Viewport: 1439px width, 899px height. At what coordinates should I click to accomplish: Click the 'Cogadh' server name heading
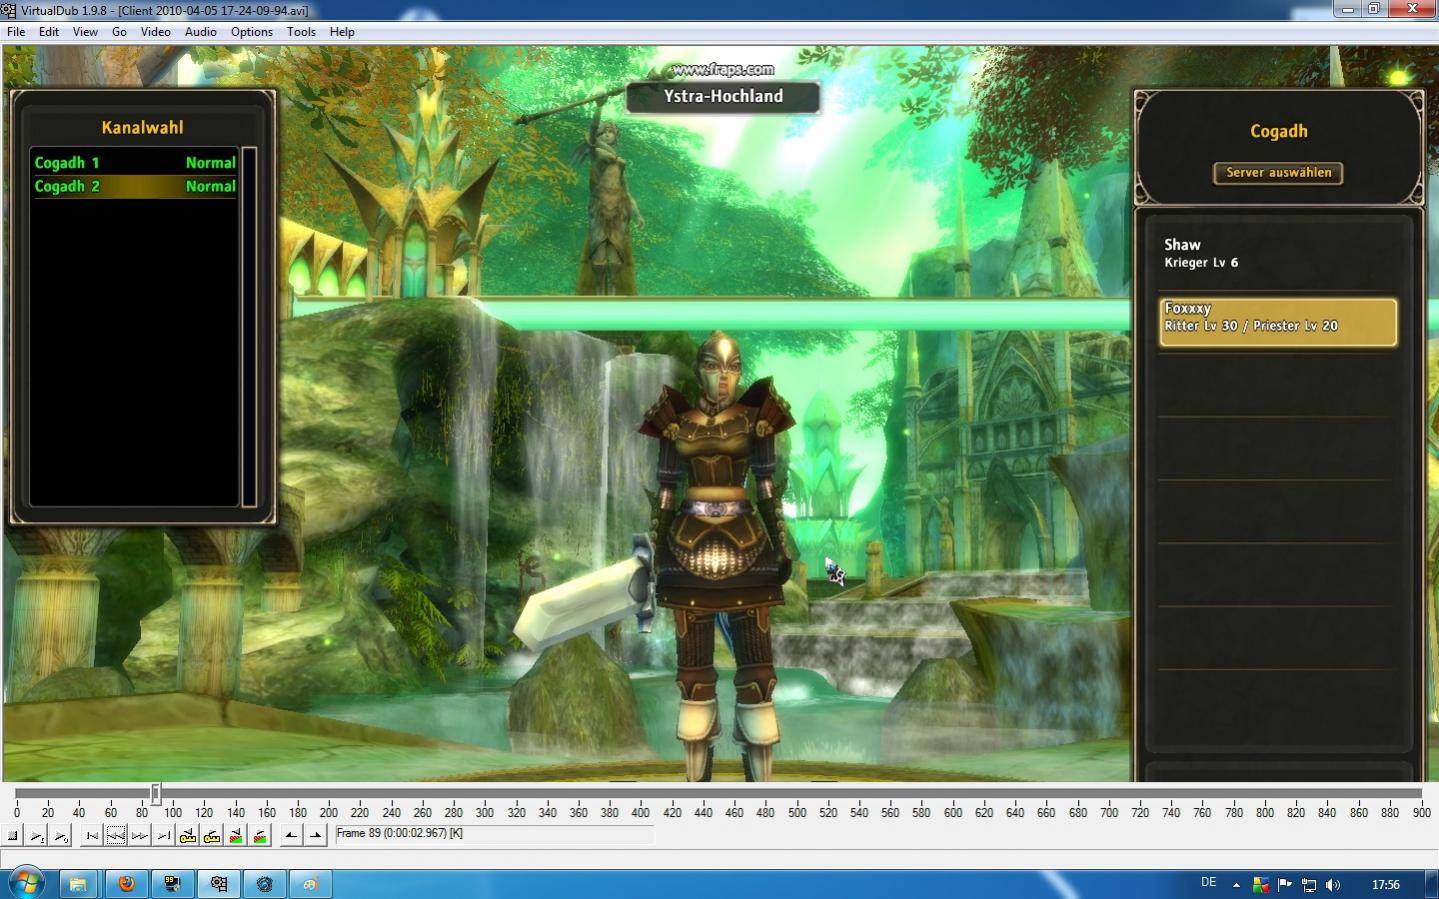[1278, 131]
